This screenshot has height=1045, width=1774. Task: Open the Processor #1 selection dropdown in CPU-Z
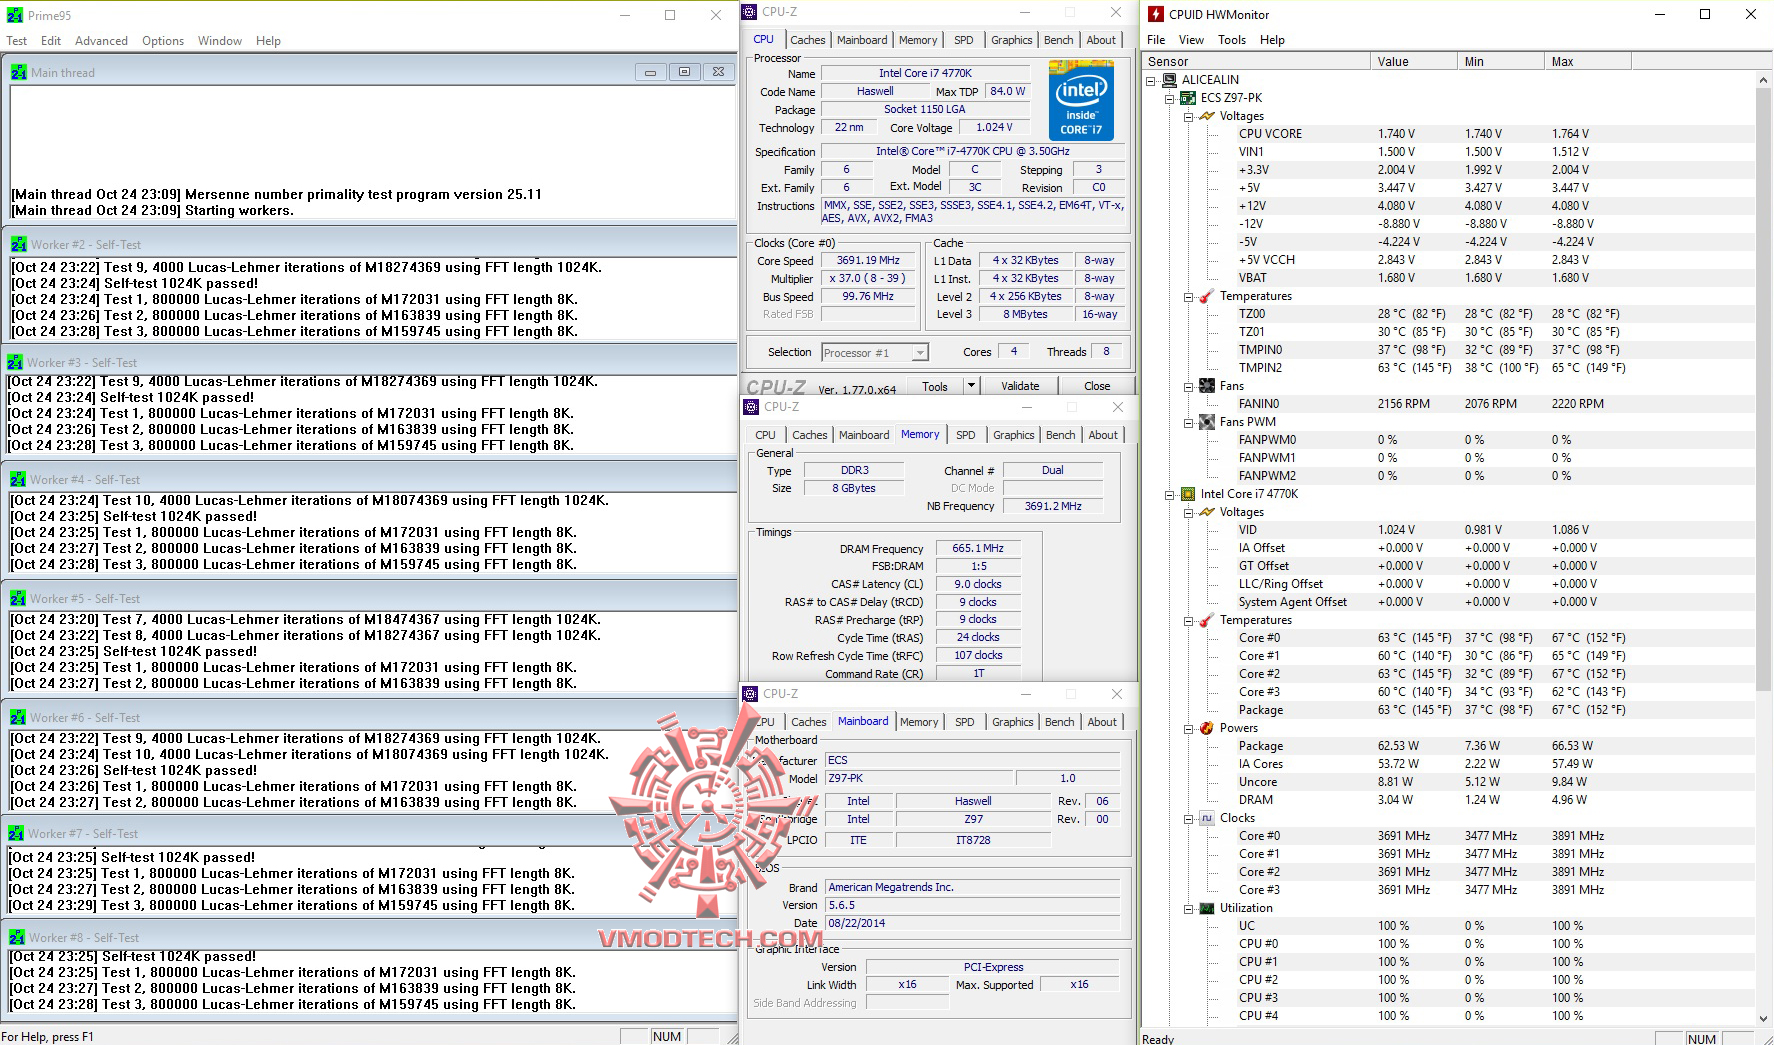(920, 352)
